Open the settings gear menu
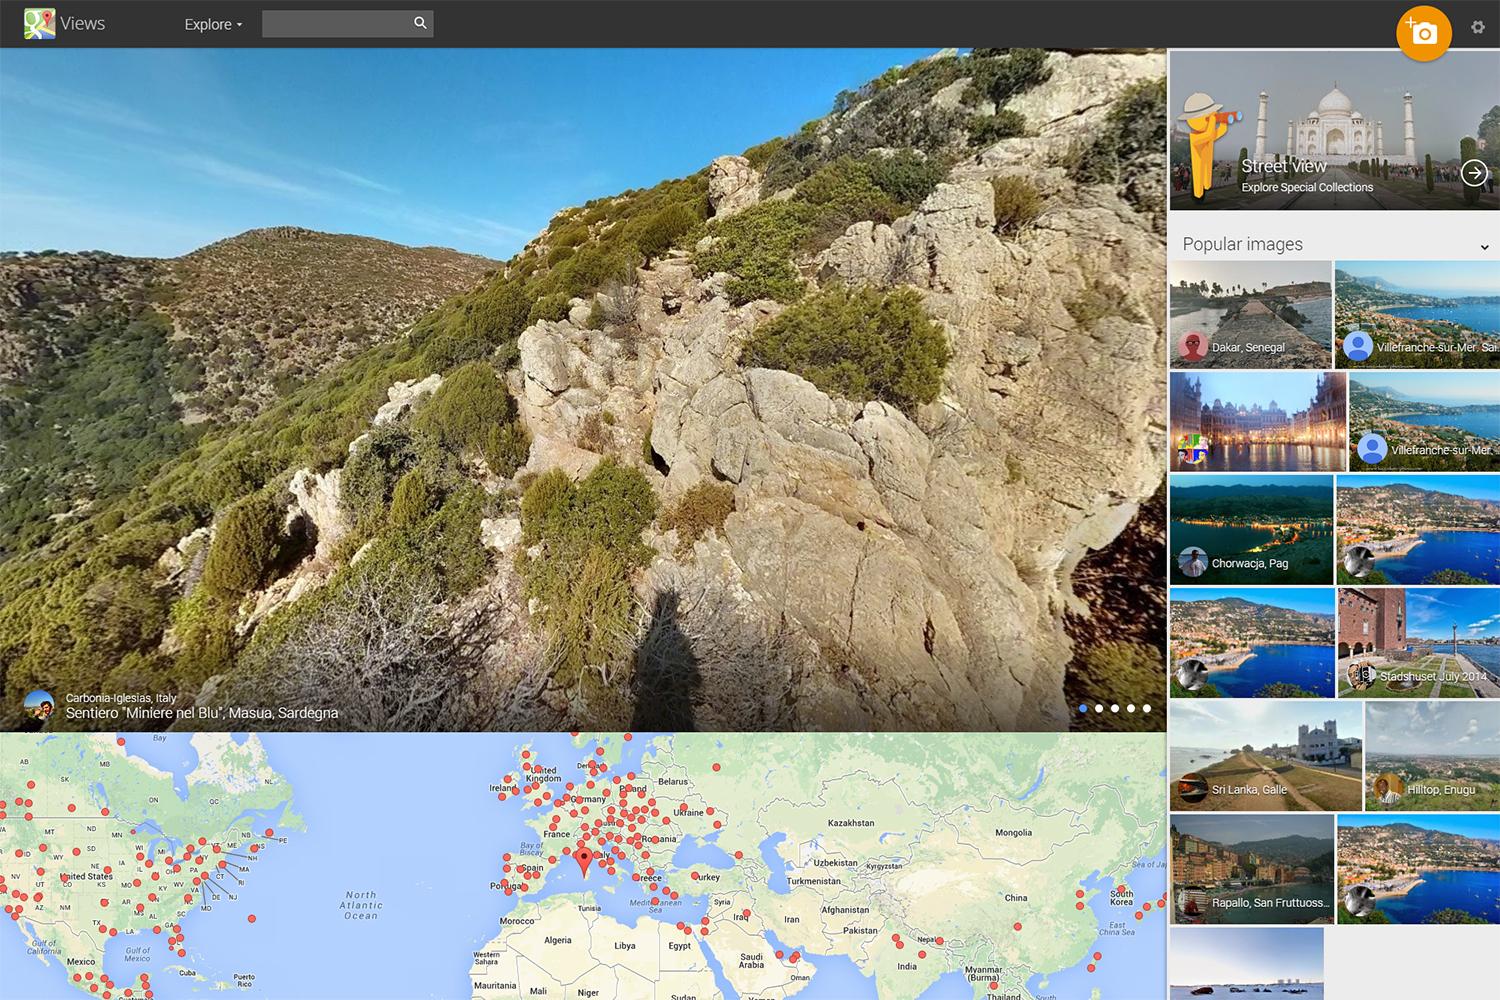This screenshot has width=1500, height=1000. (1478, 27)
